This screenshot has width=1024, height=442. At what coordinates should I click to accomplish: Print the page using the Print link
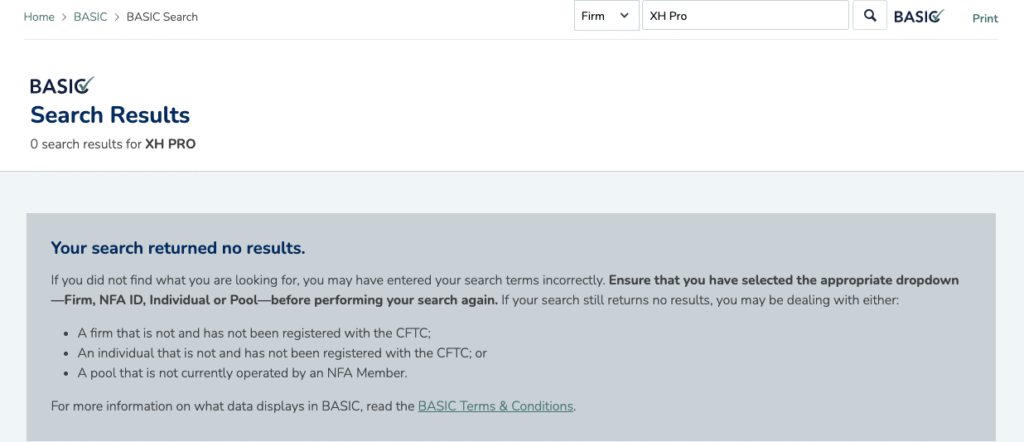[985, 18]
